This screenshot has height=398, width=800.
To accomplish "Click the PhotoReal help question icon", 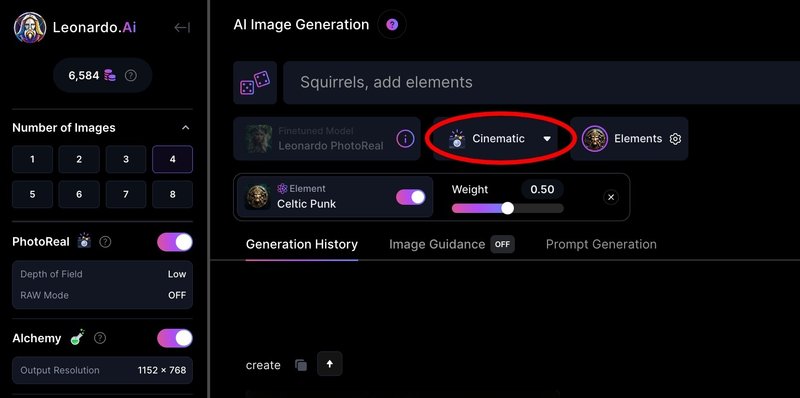I will [x=105, y=242].
